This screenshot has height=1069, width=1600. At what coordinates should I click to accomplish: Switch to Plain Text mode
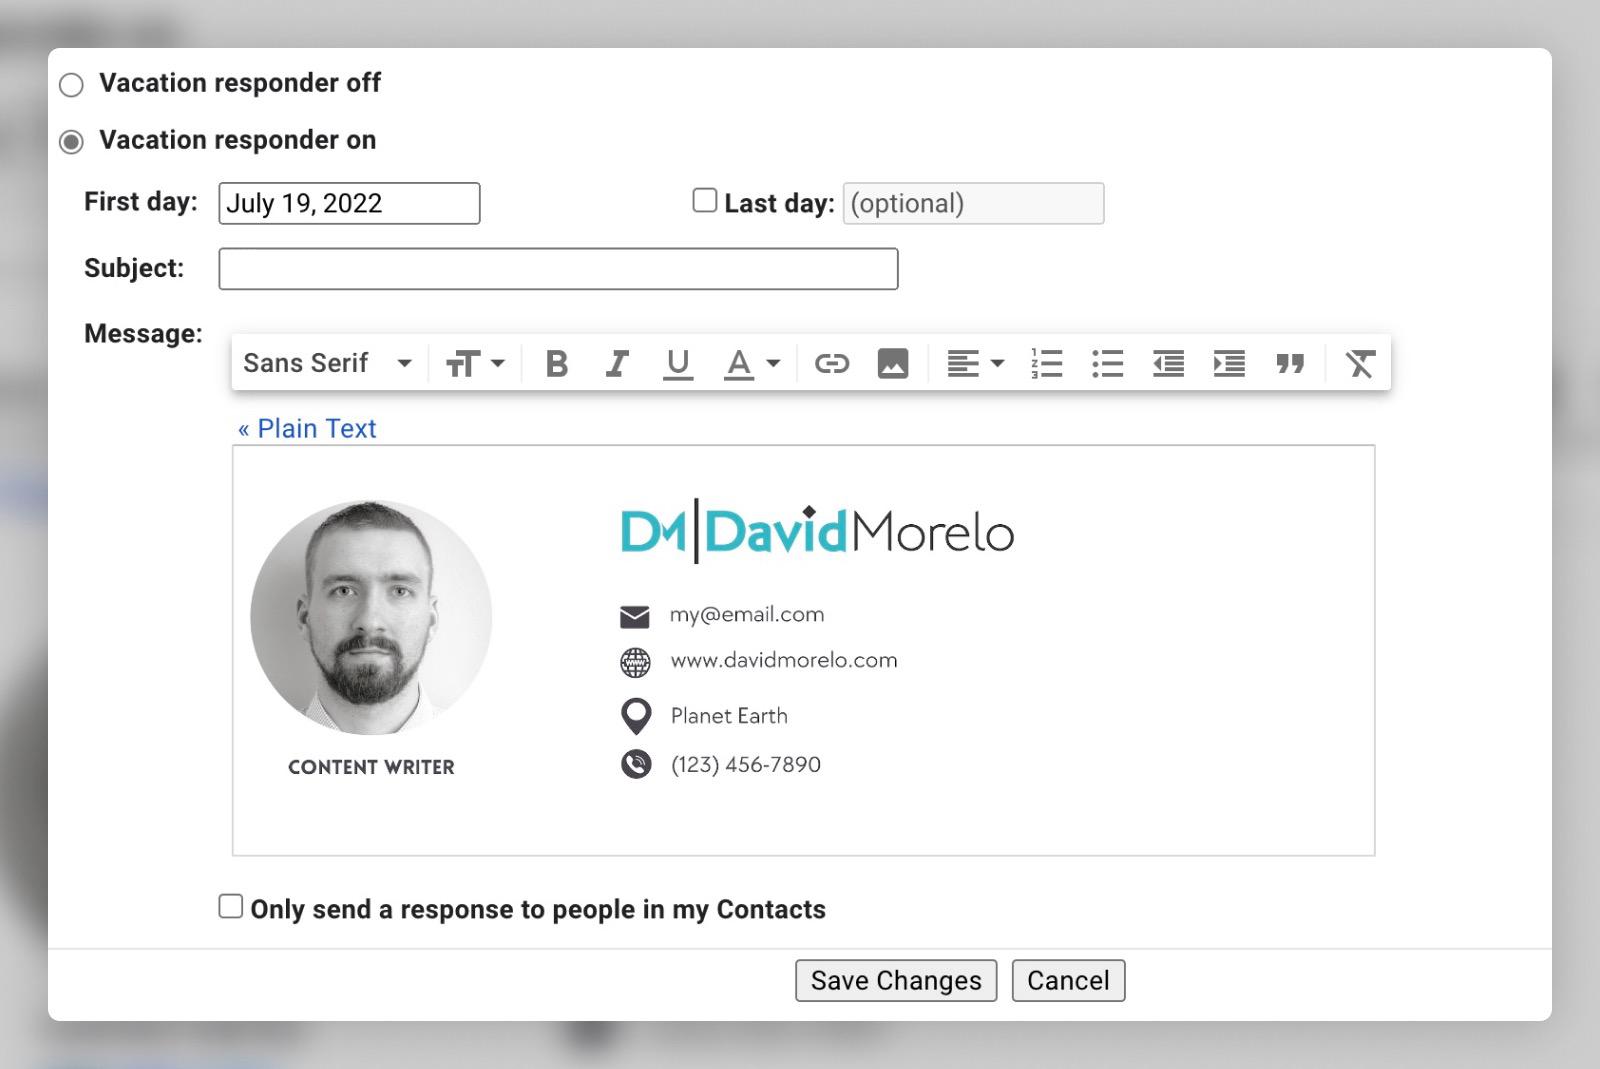tap(307, 428)
